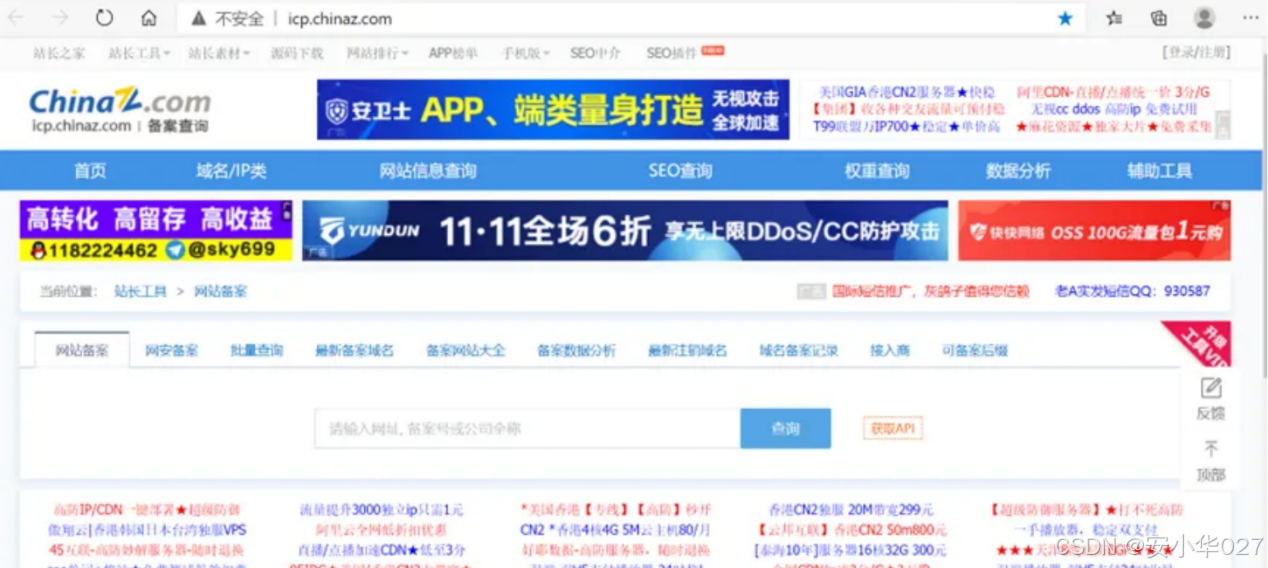Screen dimensions: 1268x568
Task: Click the domain or ICP number search field
Action: [x=527, y=428]
